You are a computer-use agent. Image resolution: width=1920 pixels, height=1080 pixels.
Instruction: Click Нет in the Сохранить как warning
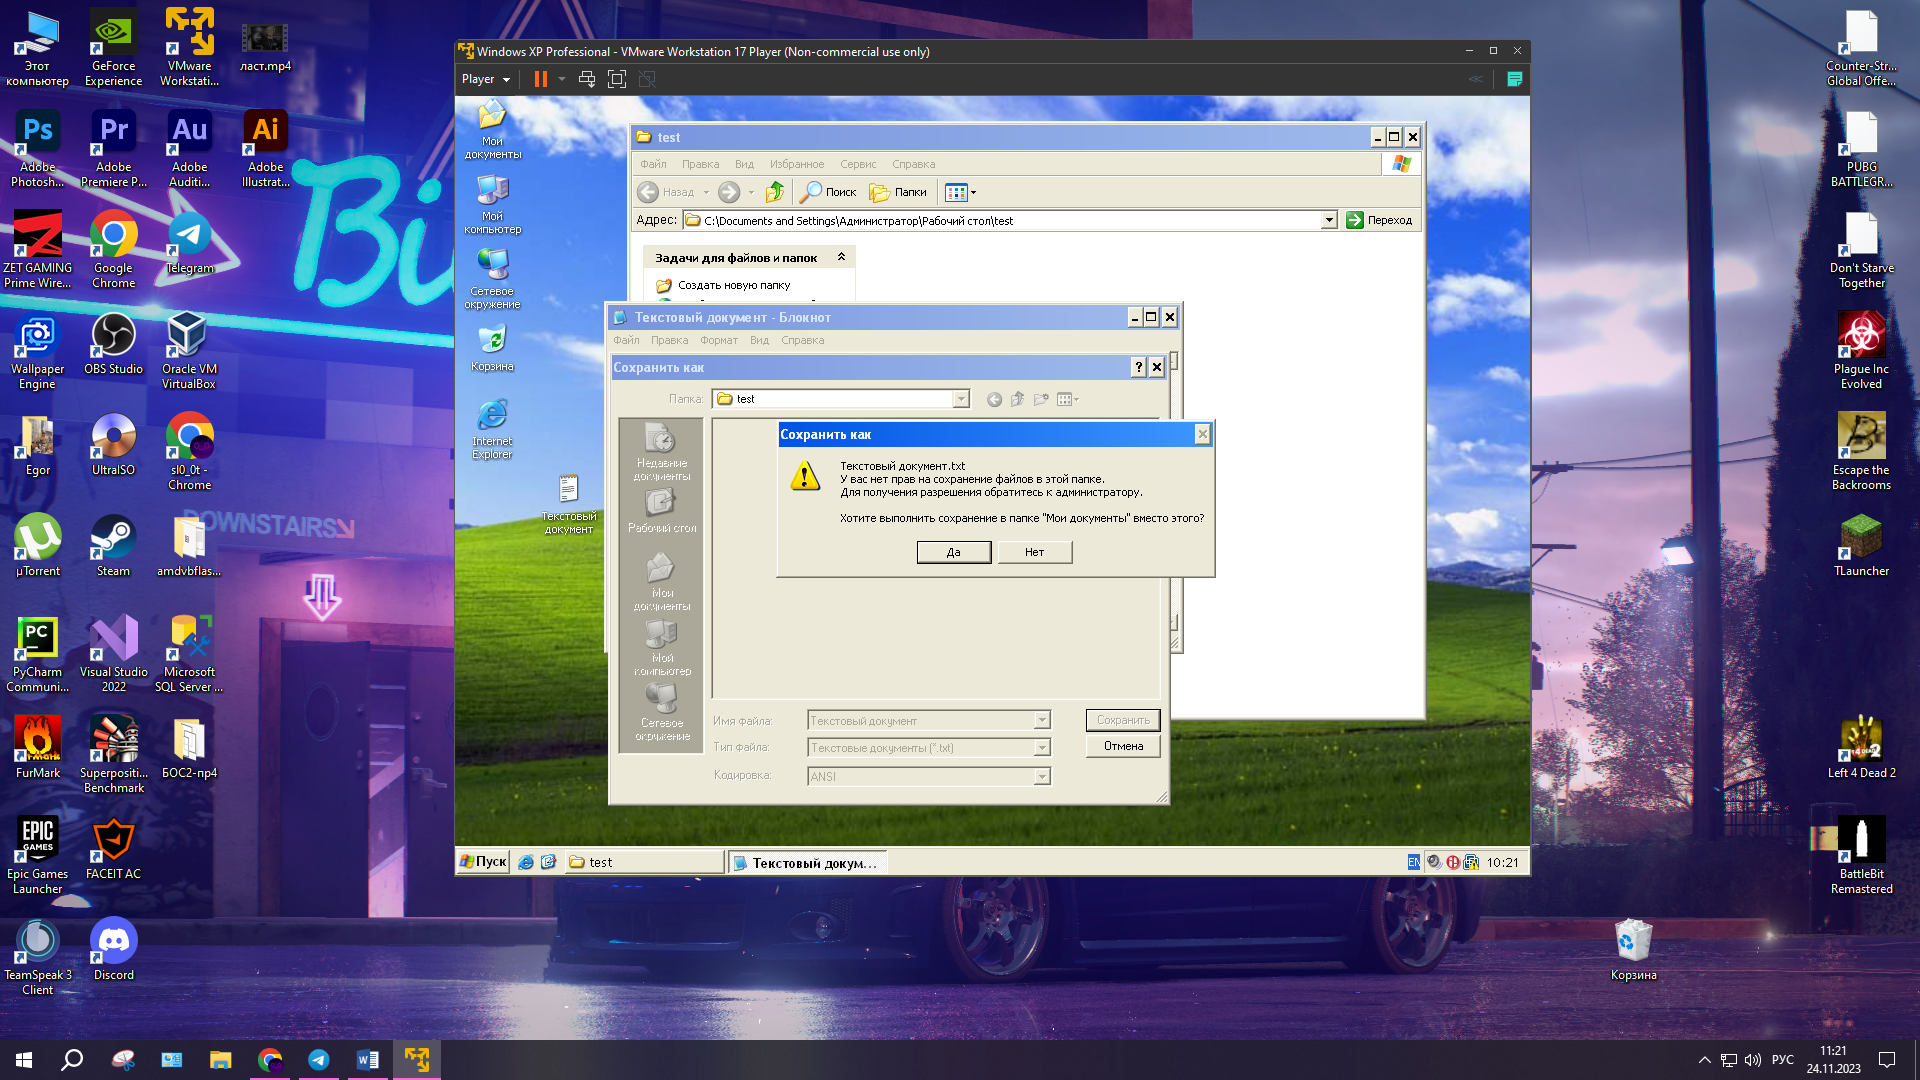tap(1034, 552)
